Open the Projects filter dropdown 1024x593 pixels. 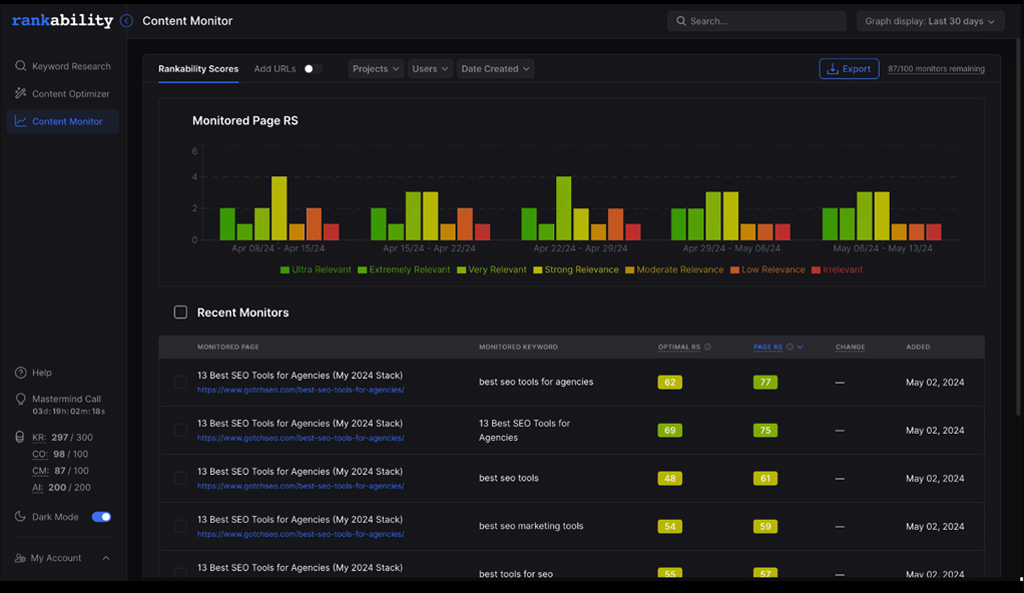tap(376, 69)
